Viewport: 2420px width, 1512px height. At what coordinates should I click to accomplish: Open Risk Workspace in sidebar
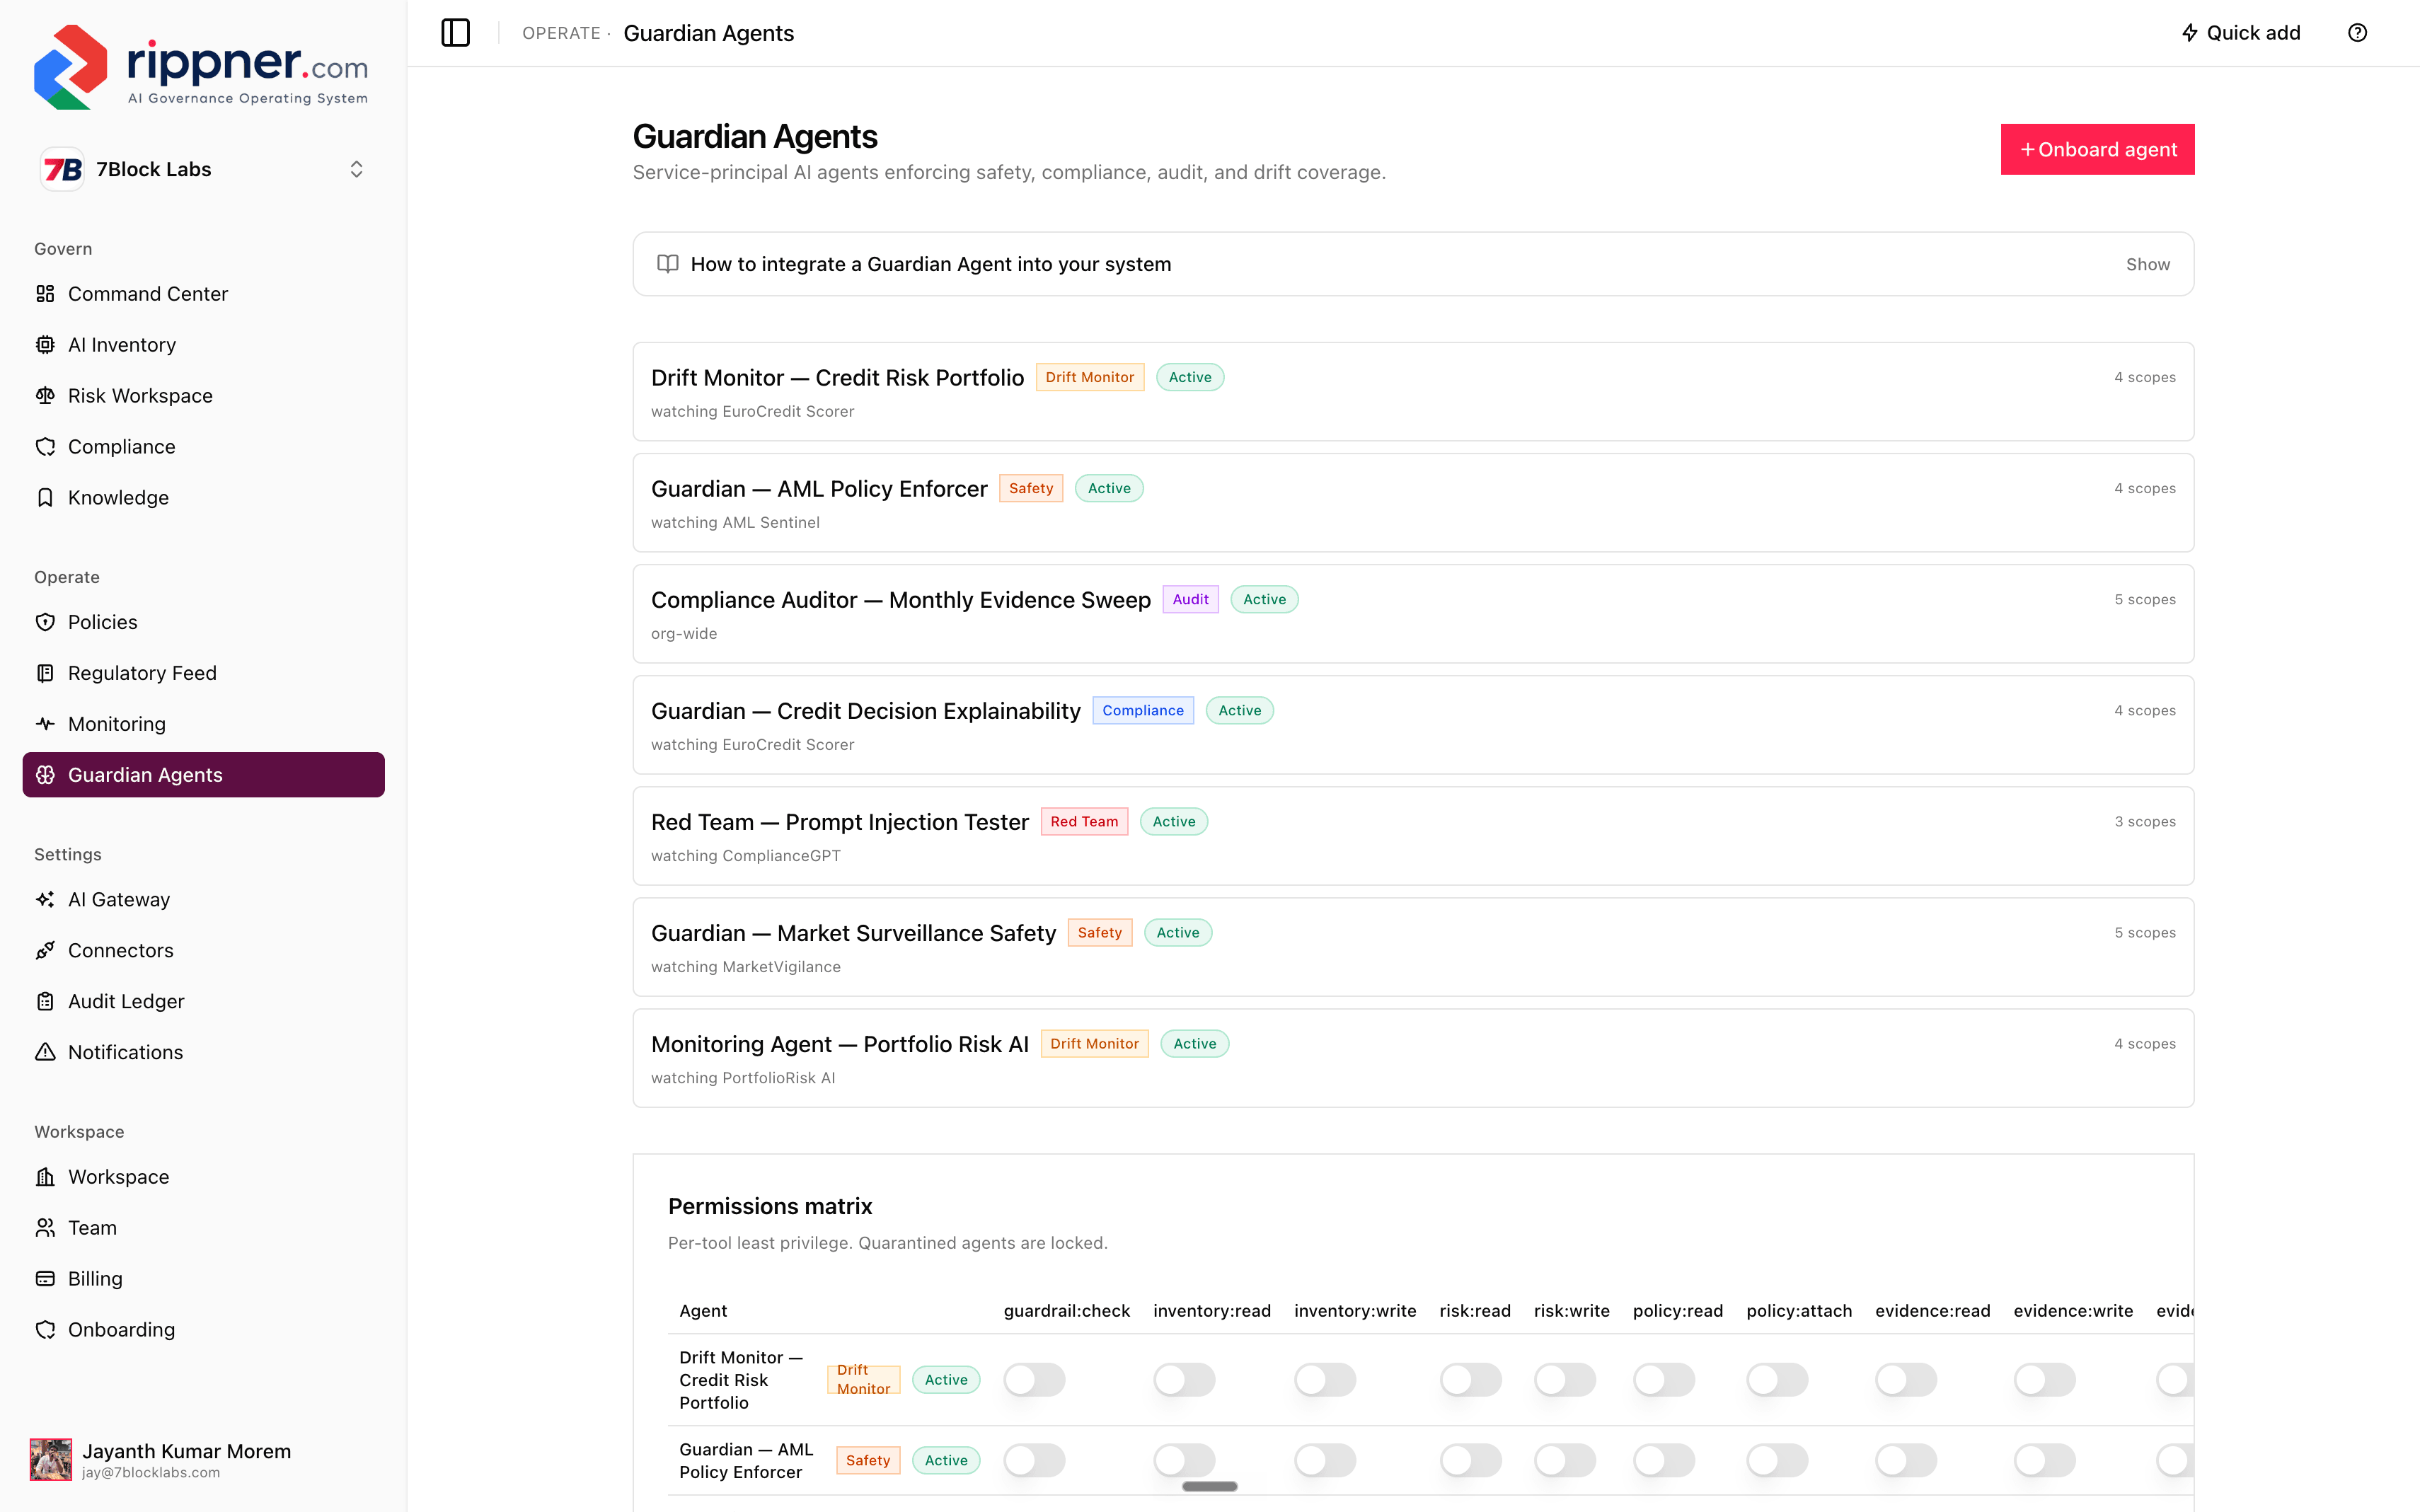click(204, 396)
